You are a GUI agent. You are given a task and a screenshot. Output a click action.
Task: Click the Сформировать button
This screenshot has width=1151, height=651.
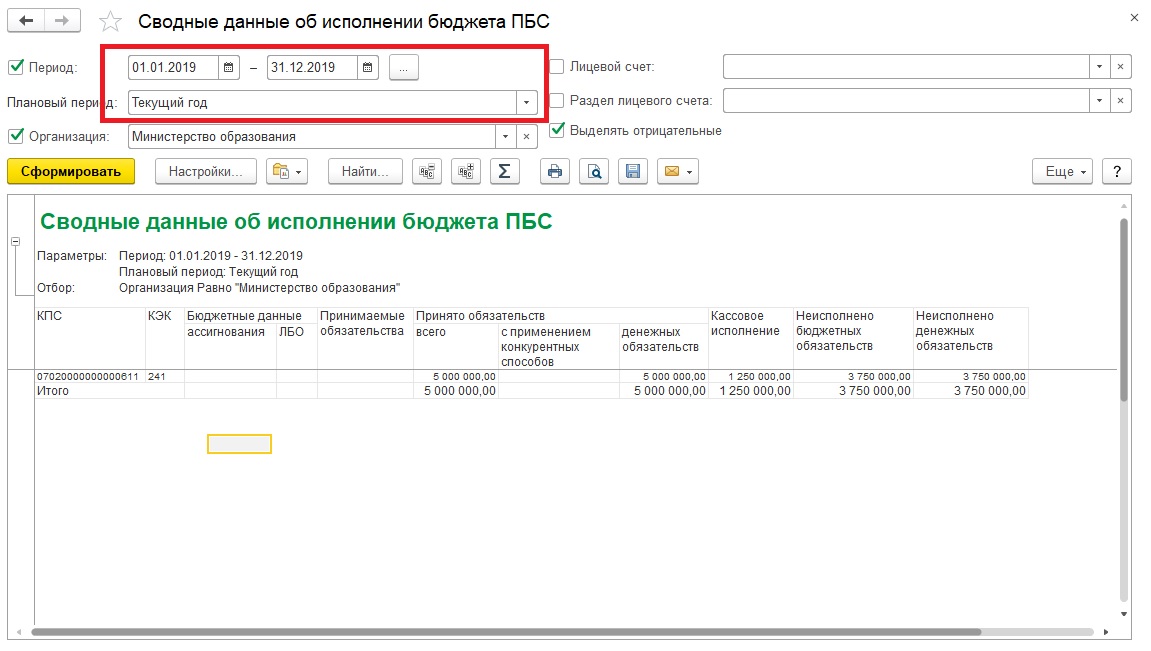click(71, 172)
